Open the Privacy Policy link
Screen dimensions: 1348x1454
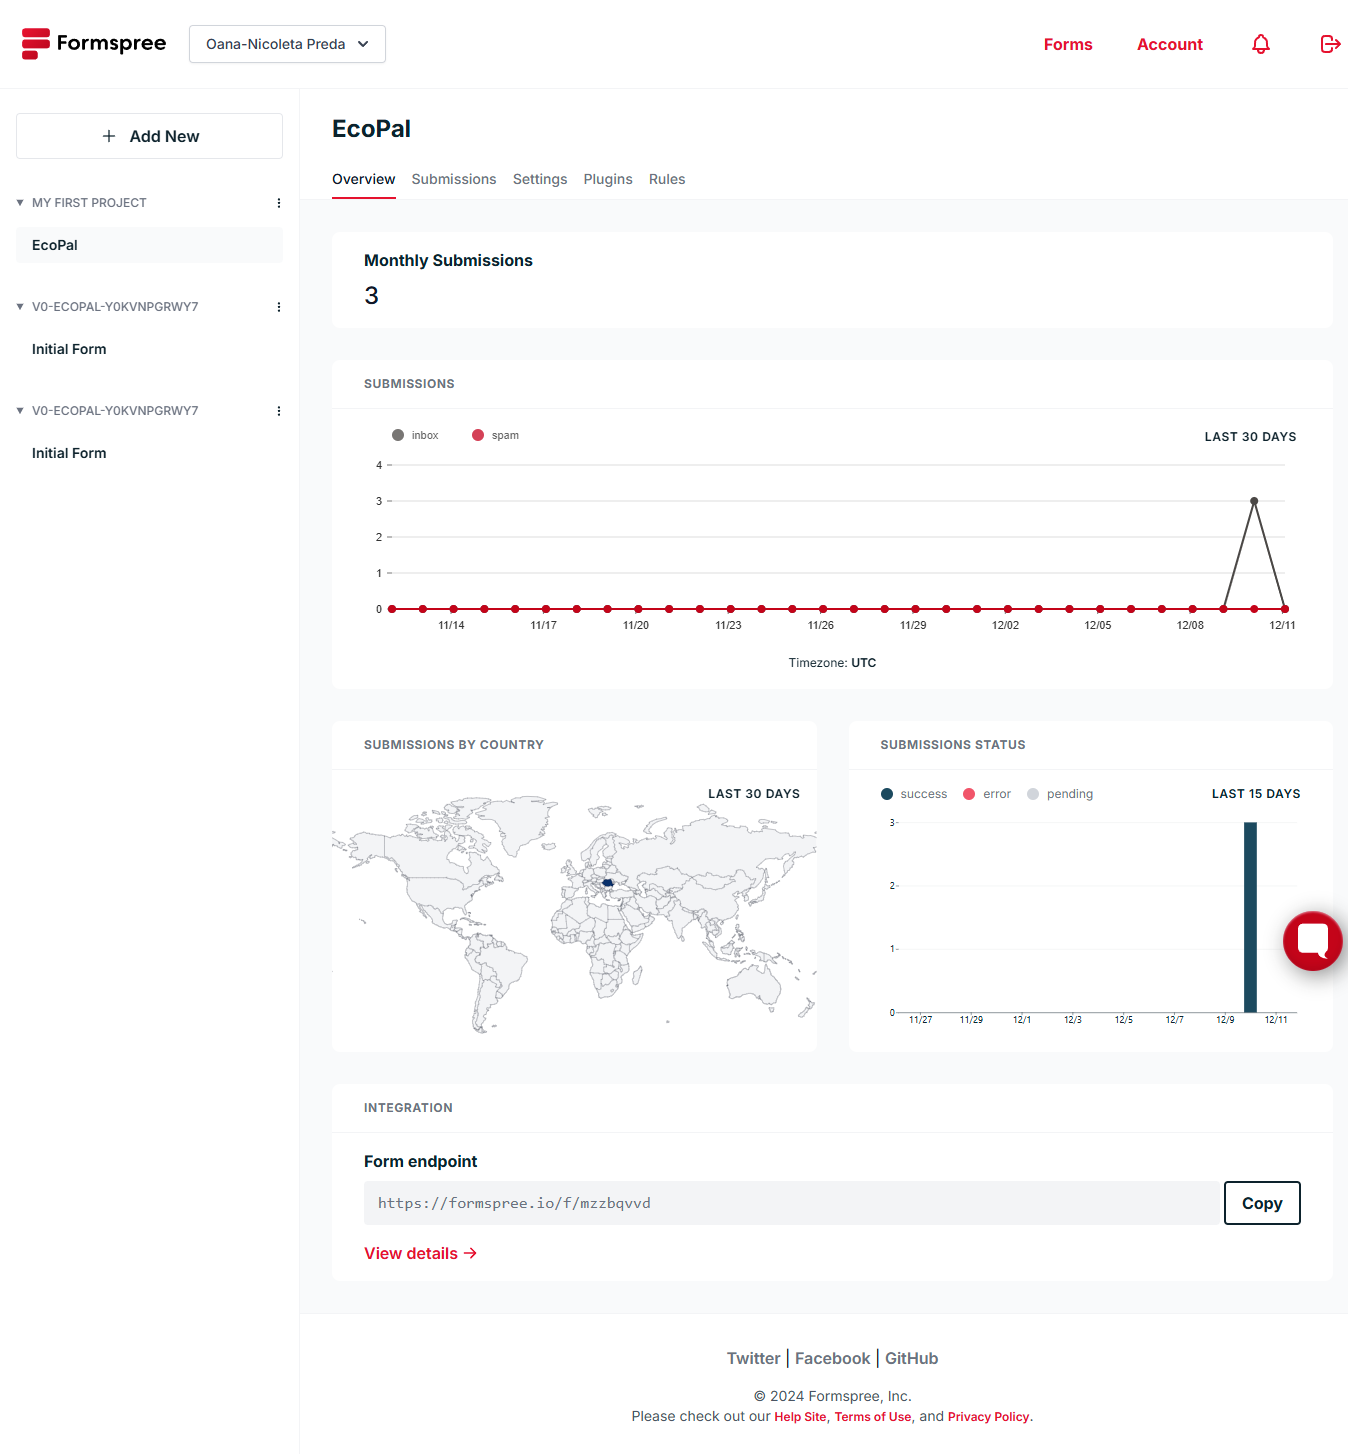[x=988, y=1417]
